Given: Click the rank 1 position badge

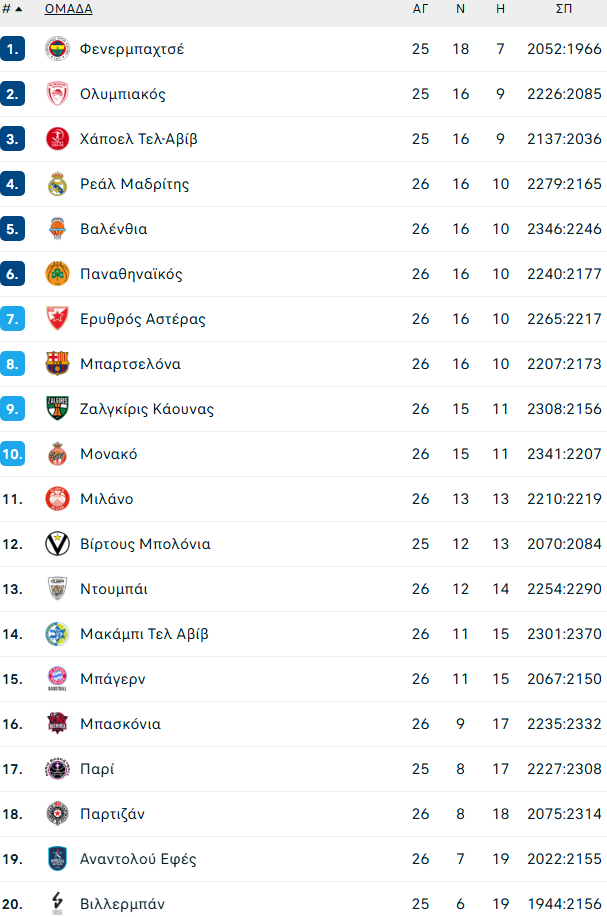Looking at the screenshot, I should click(x=12, y=49).
